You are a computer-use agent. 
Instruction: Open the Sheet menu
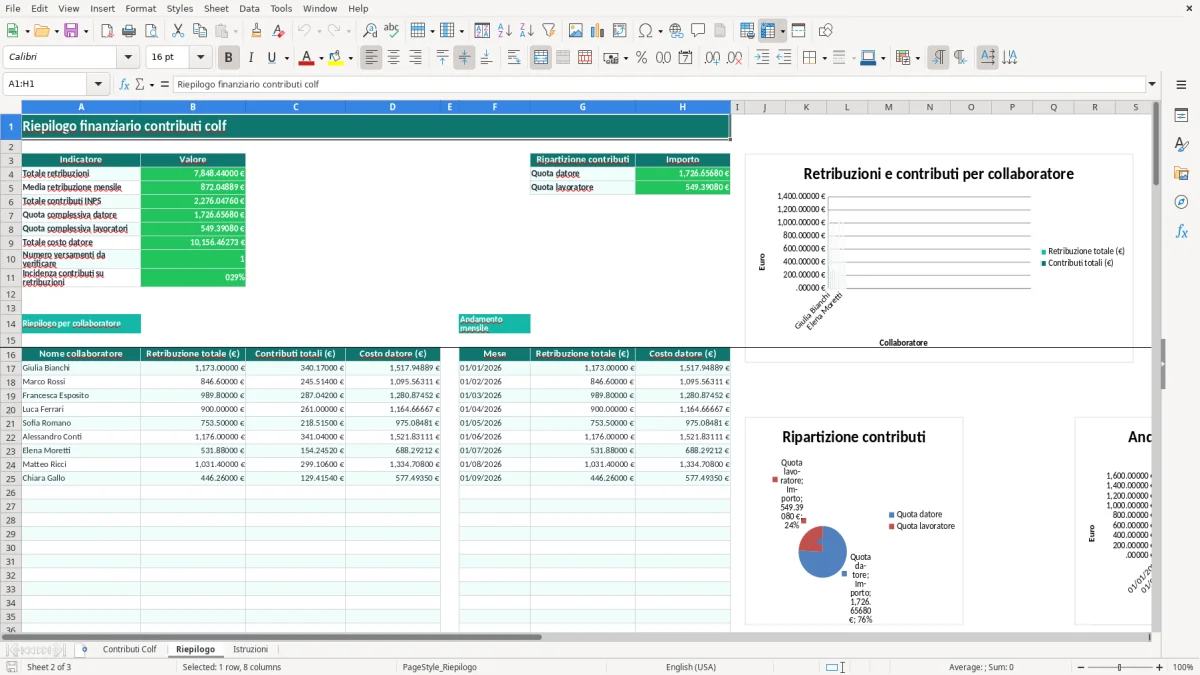click(x=216, y=8)
